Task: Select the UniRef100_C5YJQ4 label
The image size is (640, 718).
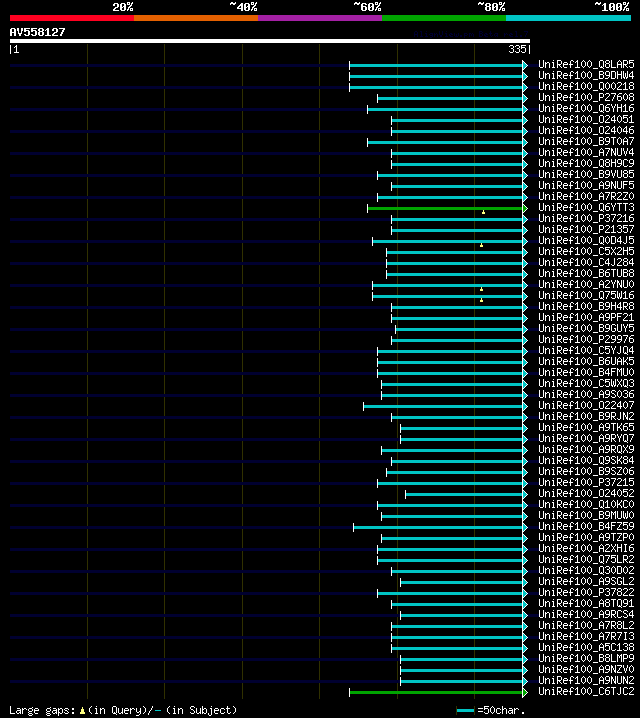Action: tap(586, 350)
